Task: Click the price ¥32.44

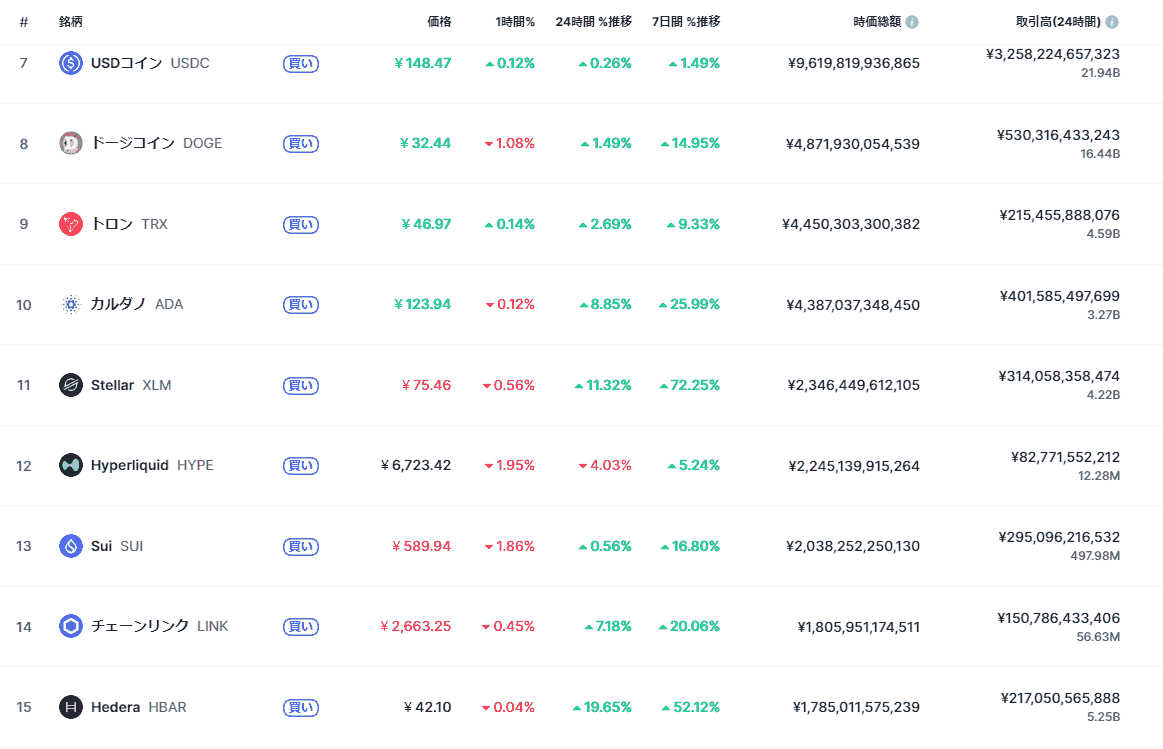Action: (x=425, y=143)
